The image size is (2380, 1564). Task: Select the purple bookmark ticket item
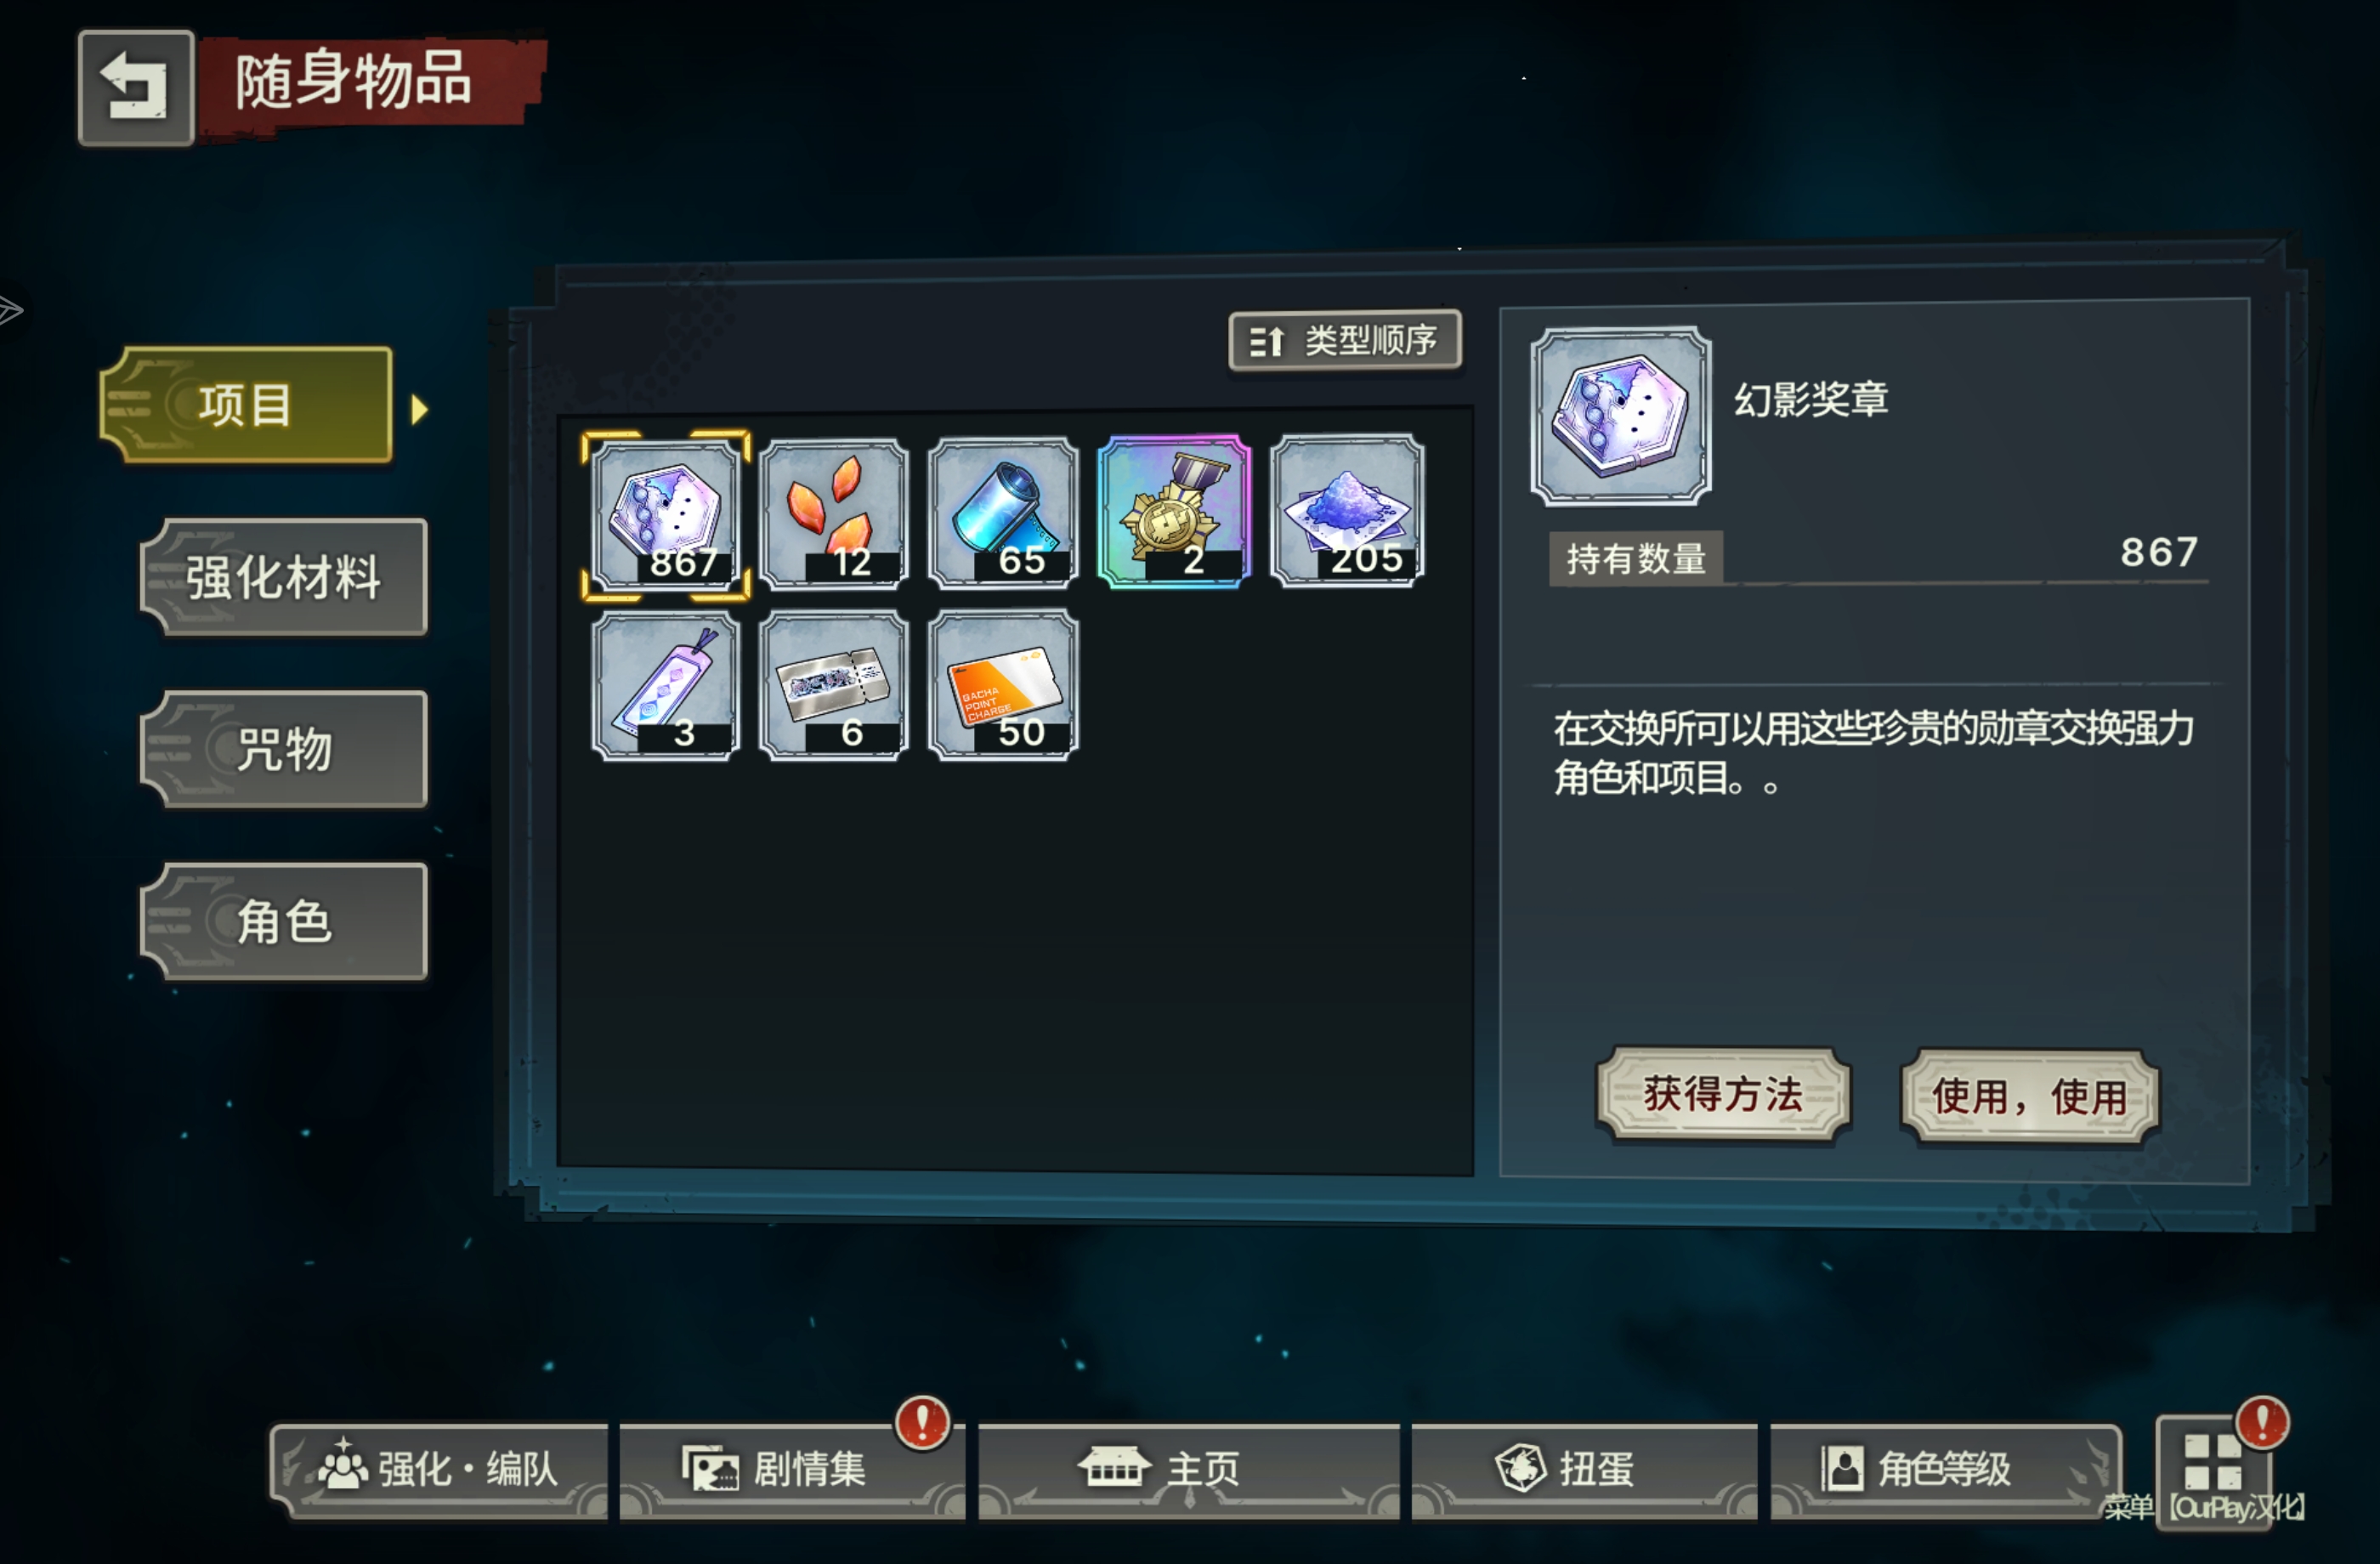(x=666, y=687)
